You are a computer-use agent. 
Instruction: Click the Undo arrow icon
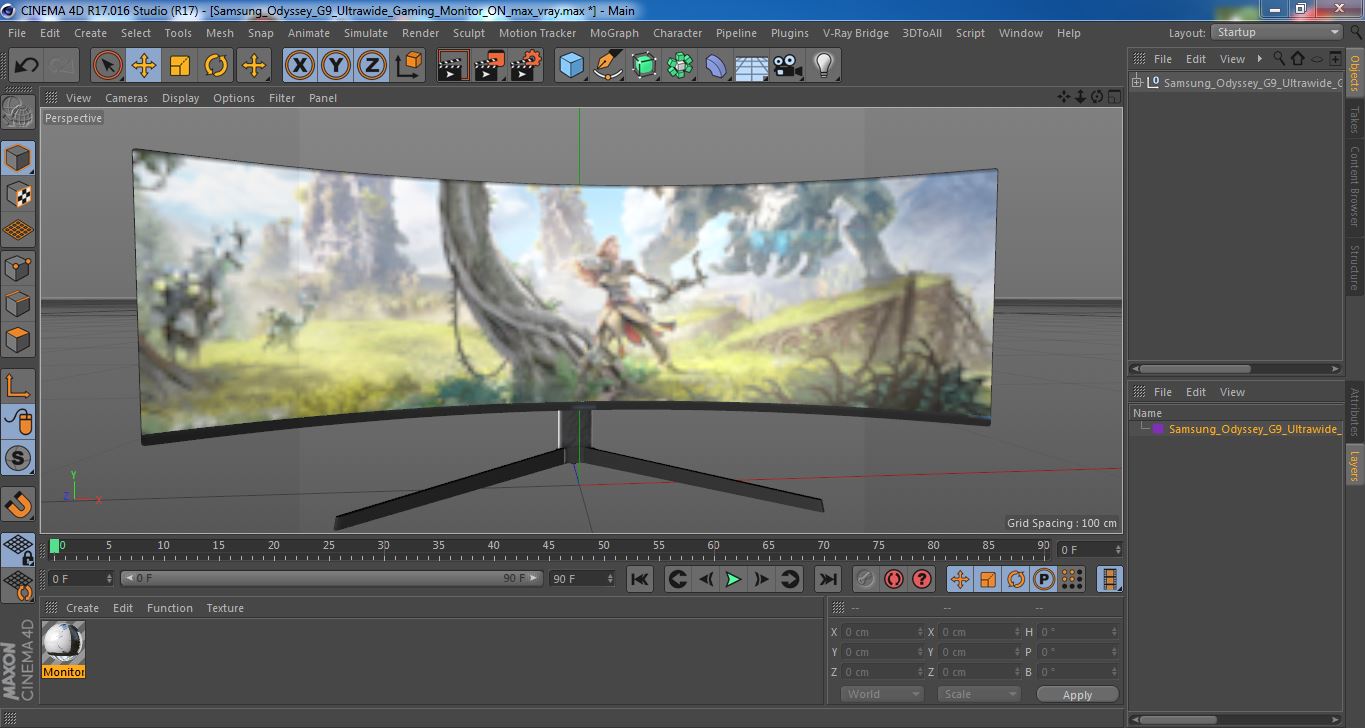26,66
